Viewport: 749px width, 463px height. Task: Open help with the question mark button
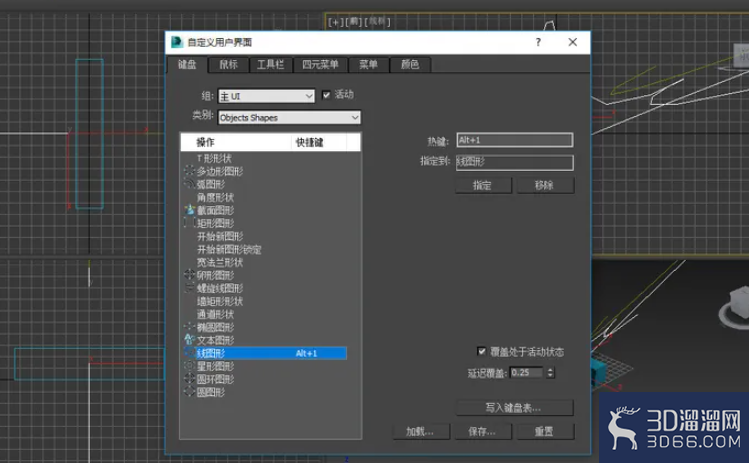pos(538,42)
